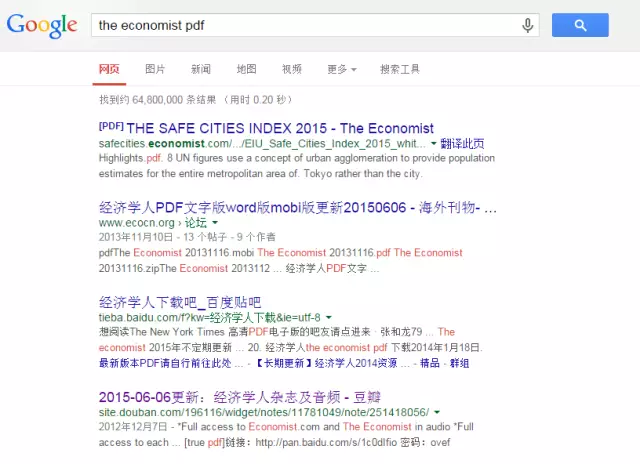Switch to the 图片 tab
The height and width of the screenshot is (464, 640).
(155, 69)
